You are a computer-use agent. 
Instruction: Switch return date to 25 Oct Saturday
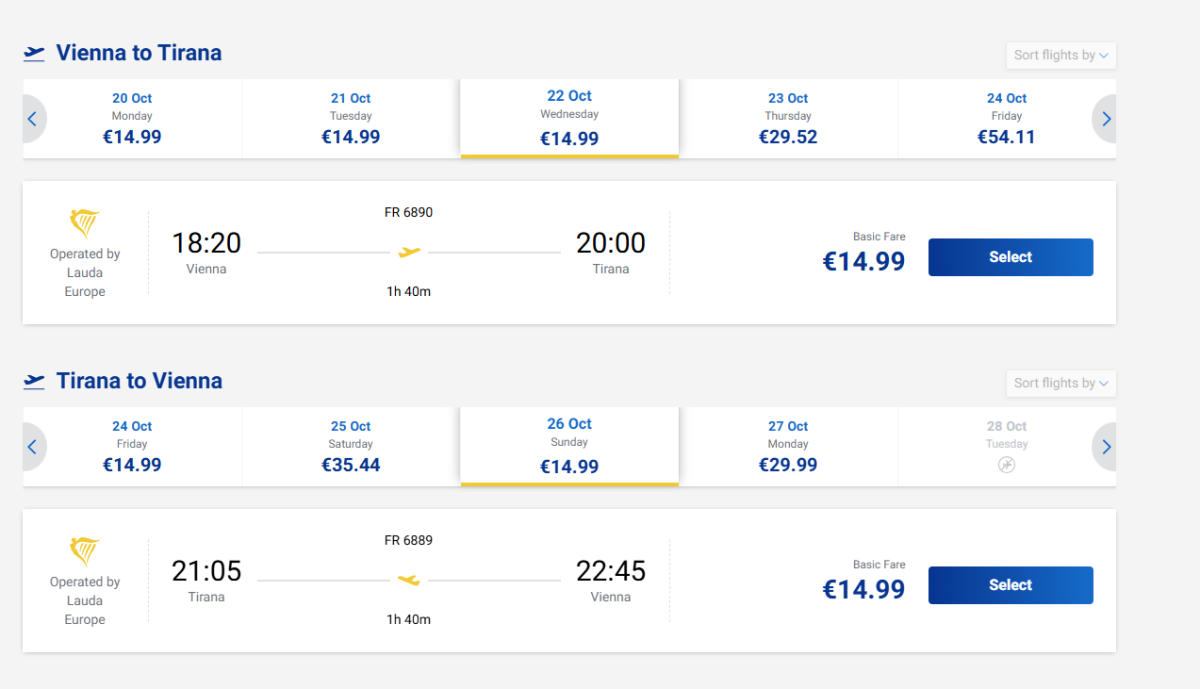pos(351,447)
